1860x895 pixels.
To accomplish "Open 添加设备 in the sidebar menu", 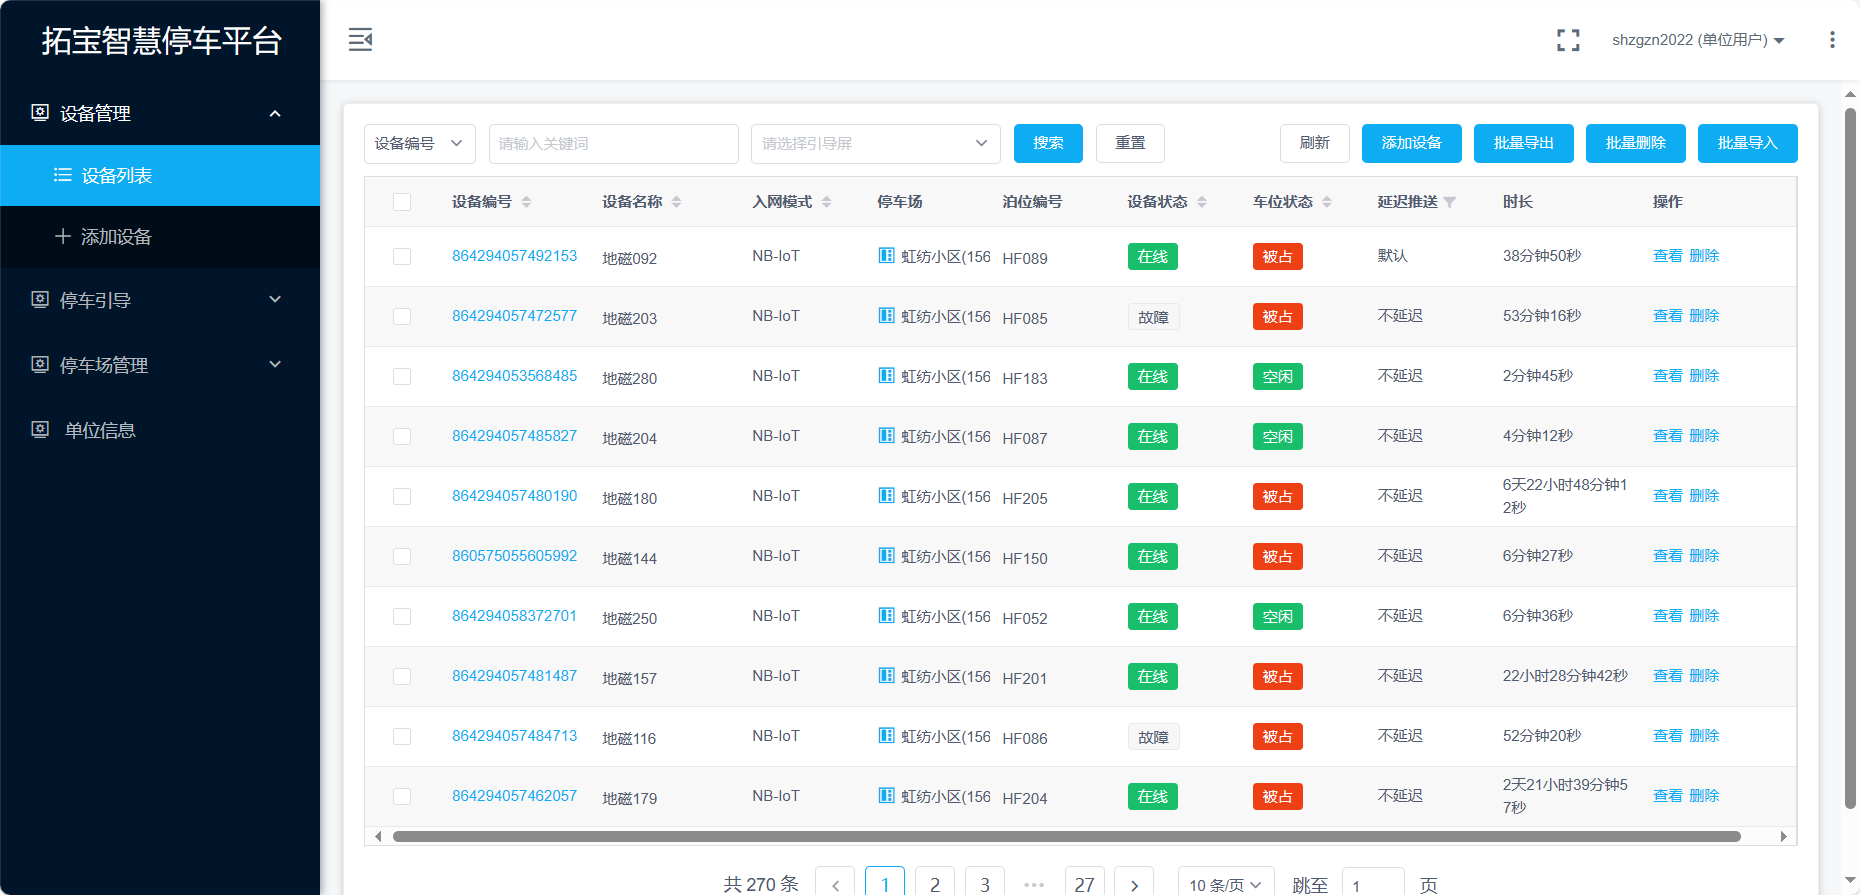I will pyautogui.click(x=116, y=237).
